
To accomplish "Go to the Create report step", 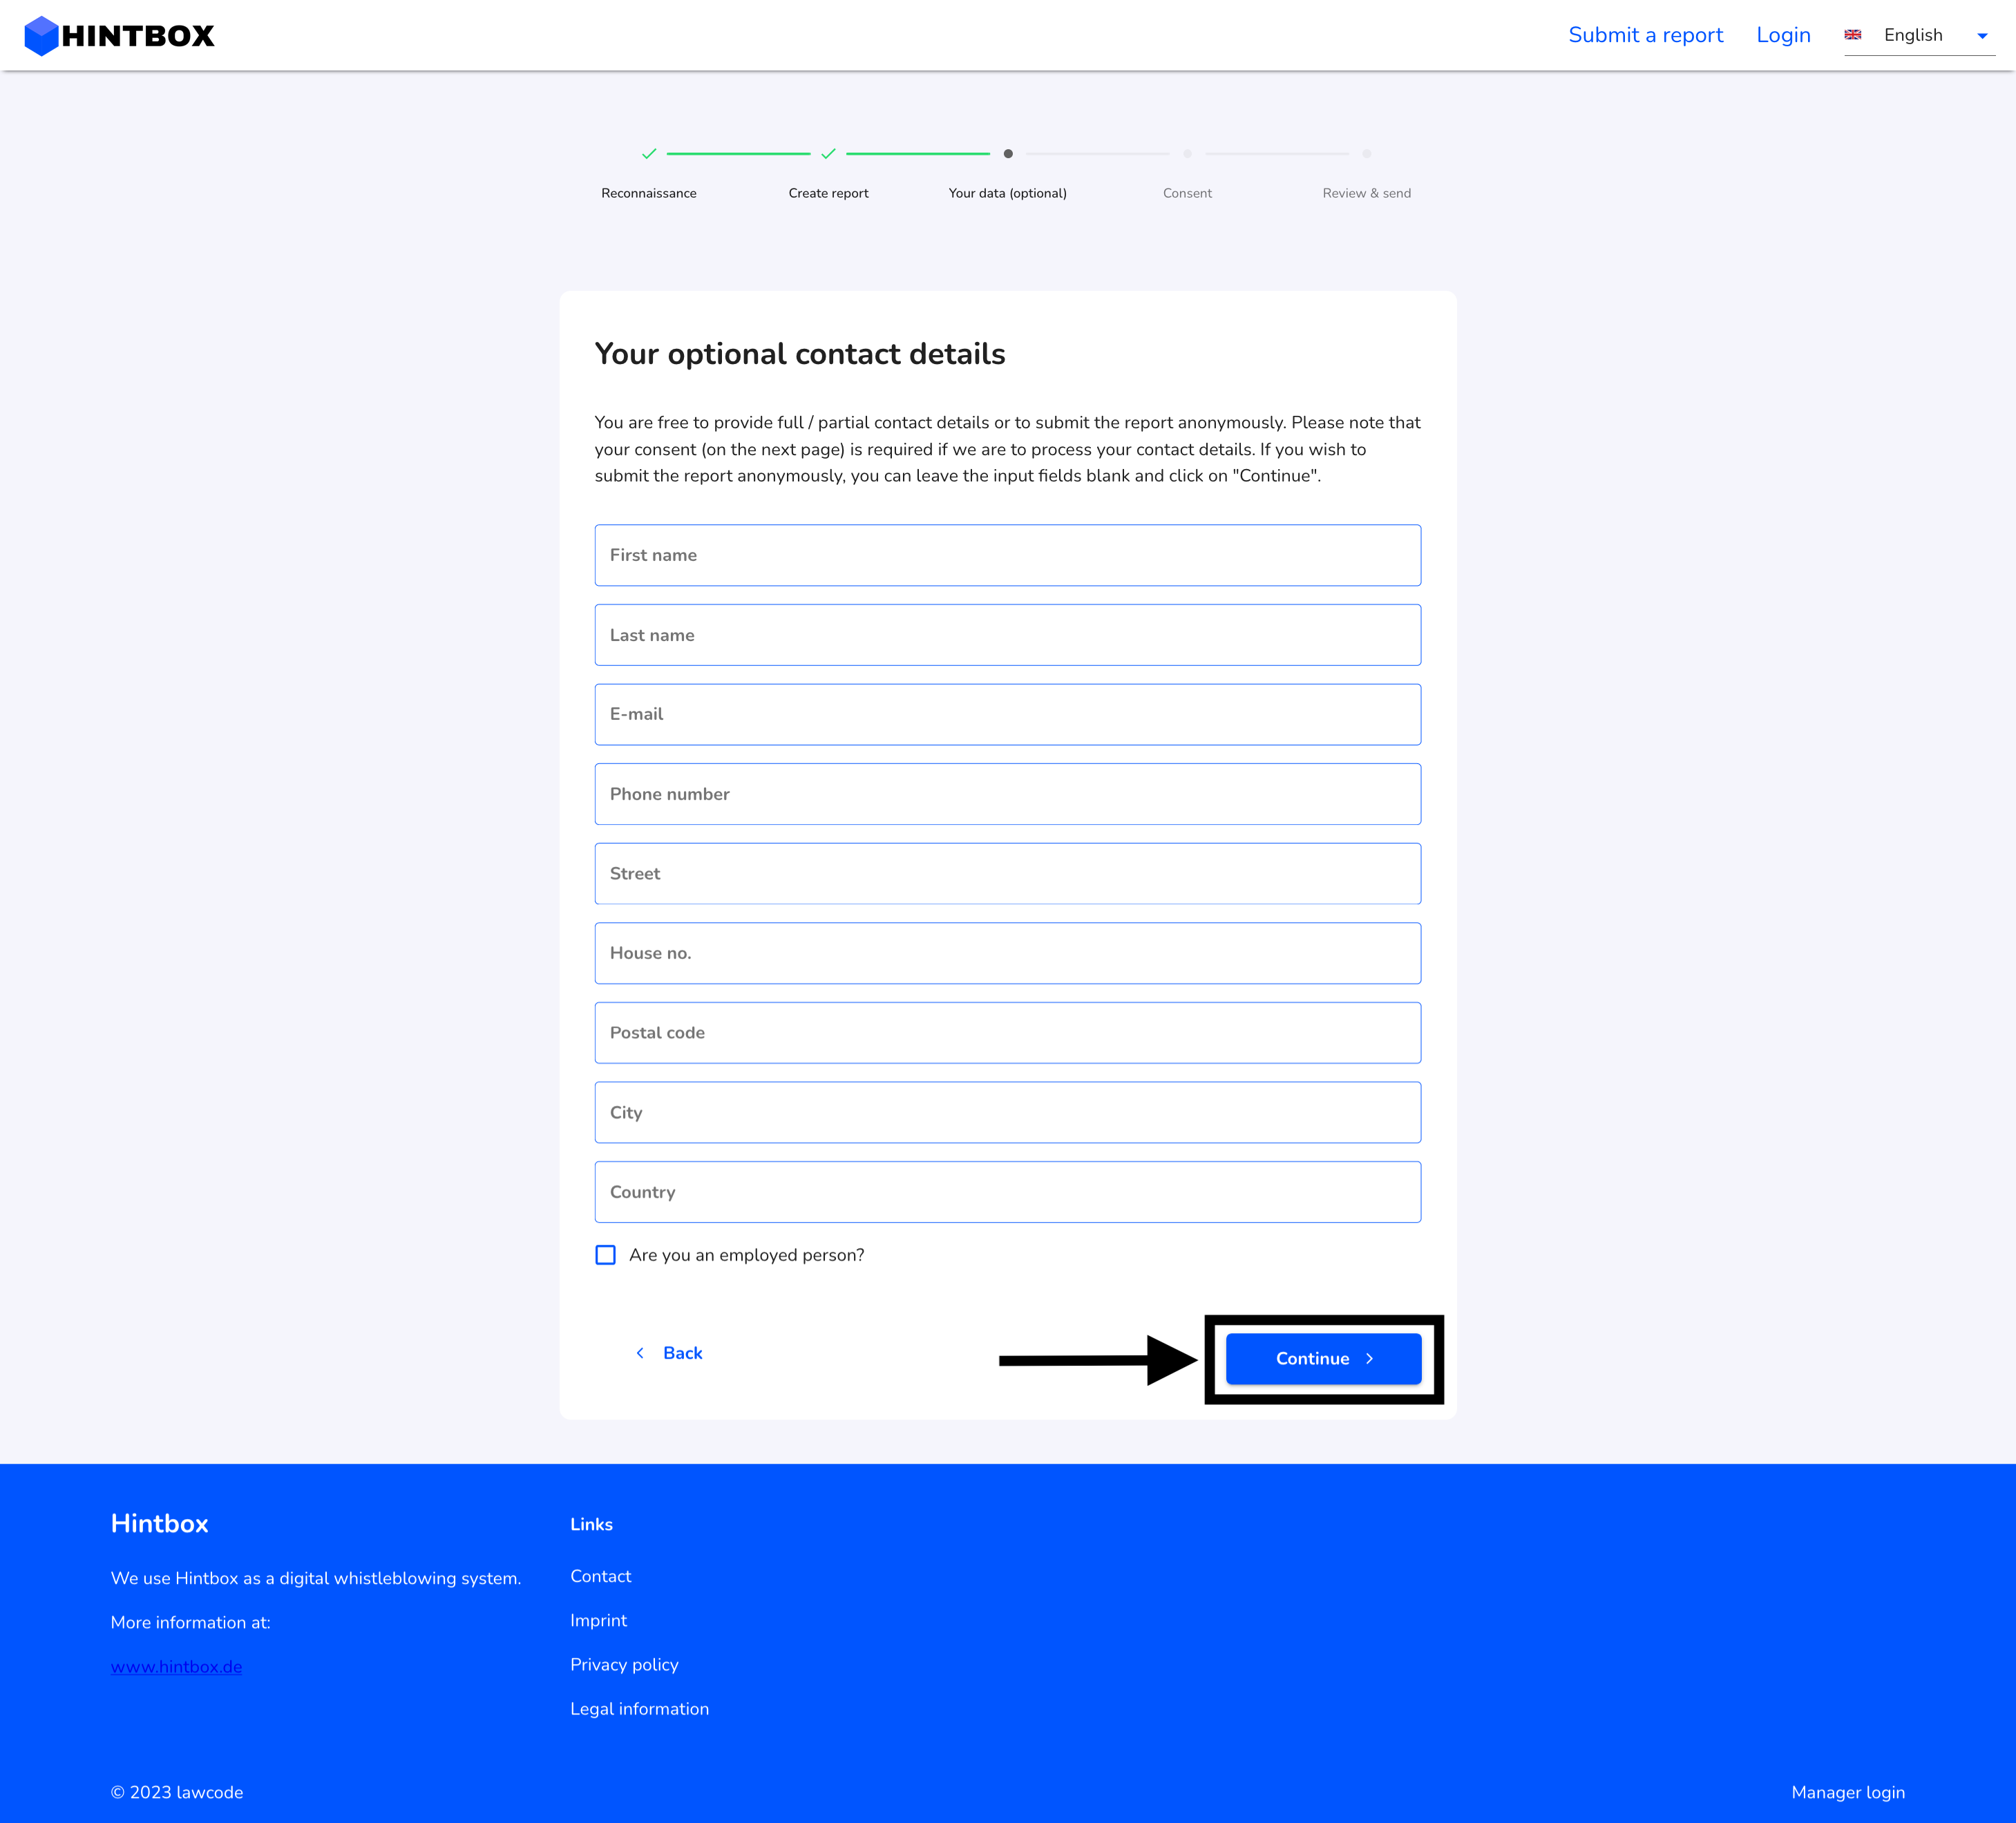I will tap(828, 193).
